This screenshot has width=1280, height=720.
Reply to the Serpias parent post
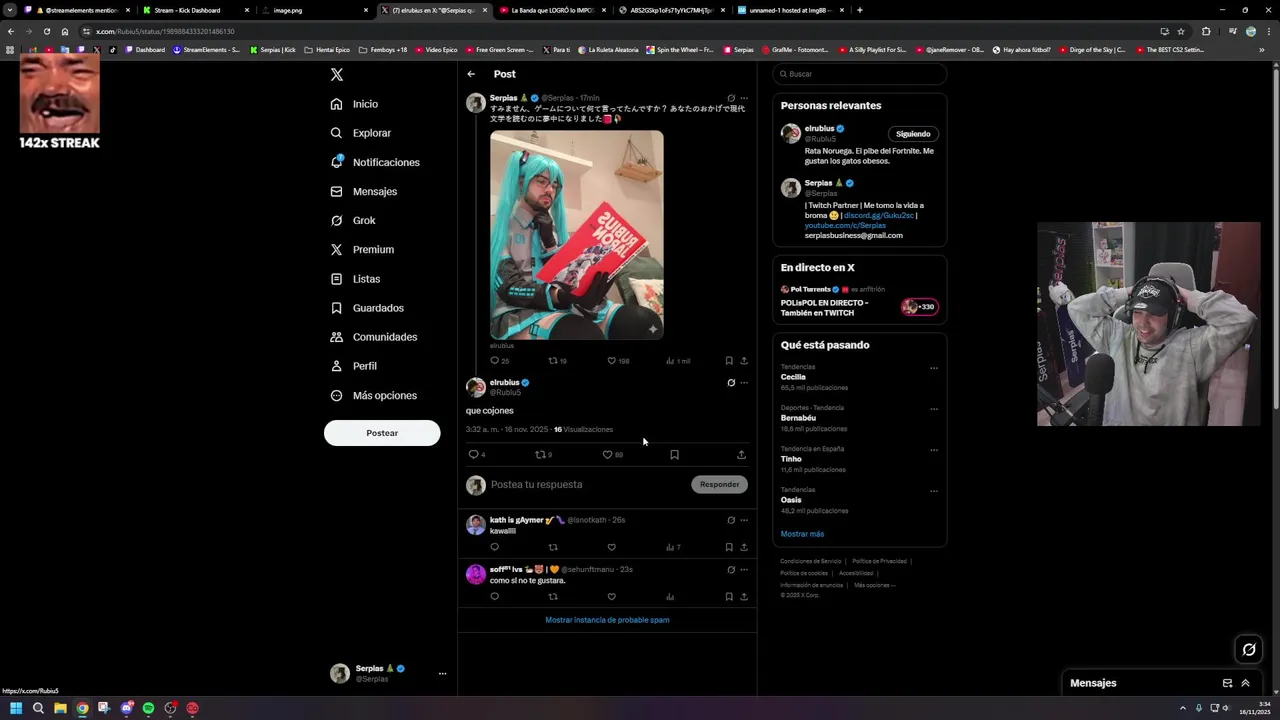tap(494, 361)
